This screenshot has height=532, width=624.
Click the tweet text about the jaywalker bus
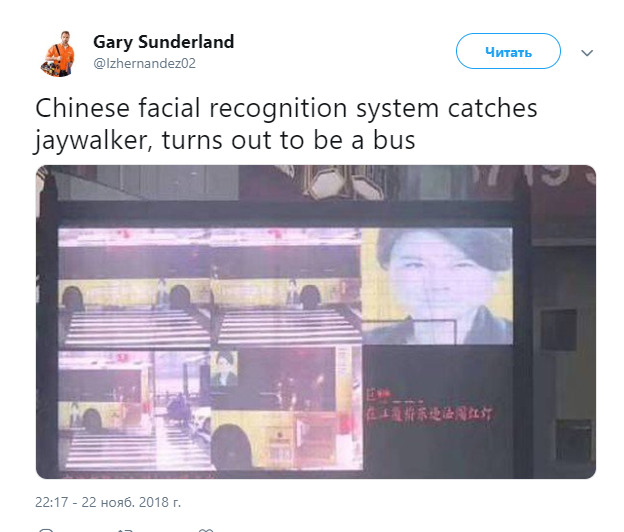pos(286,124)
